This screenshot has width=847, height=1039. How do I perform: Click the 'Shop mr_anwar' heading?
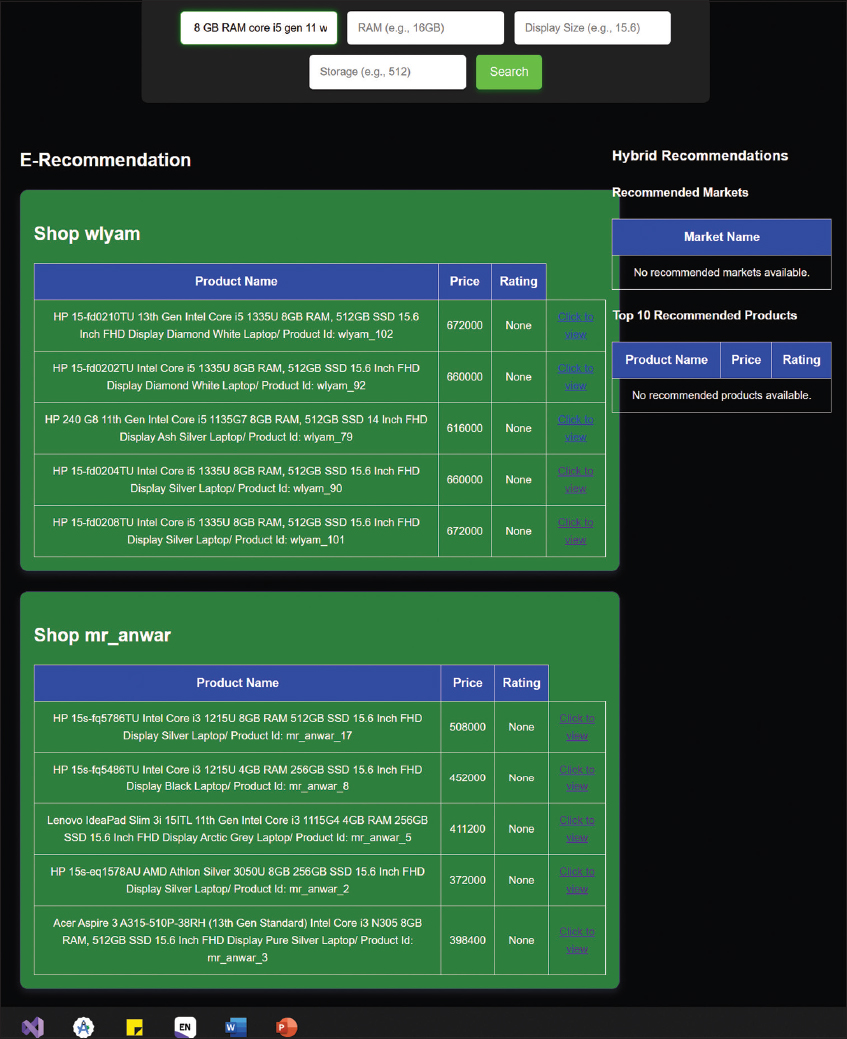(x=102, y=635)
